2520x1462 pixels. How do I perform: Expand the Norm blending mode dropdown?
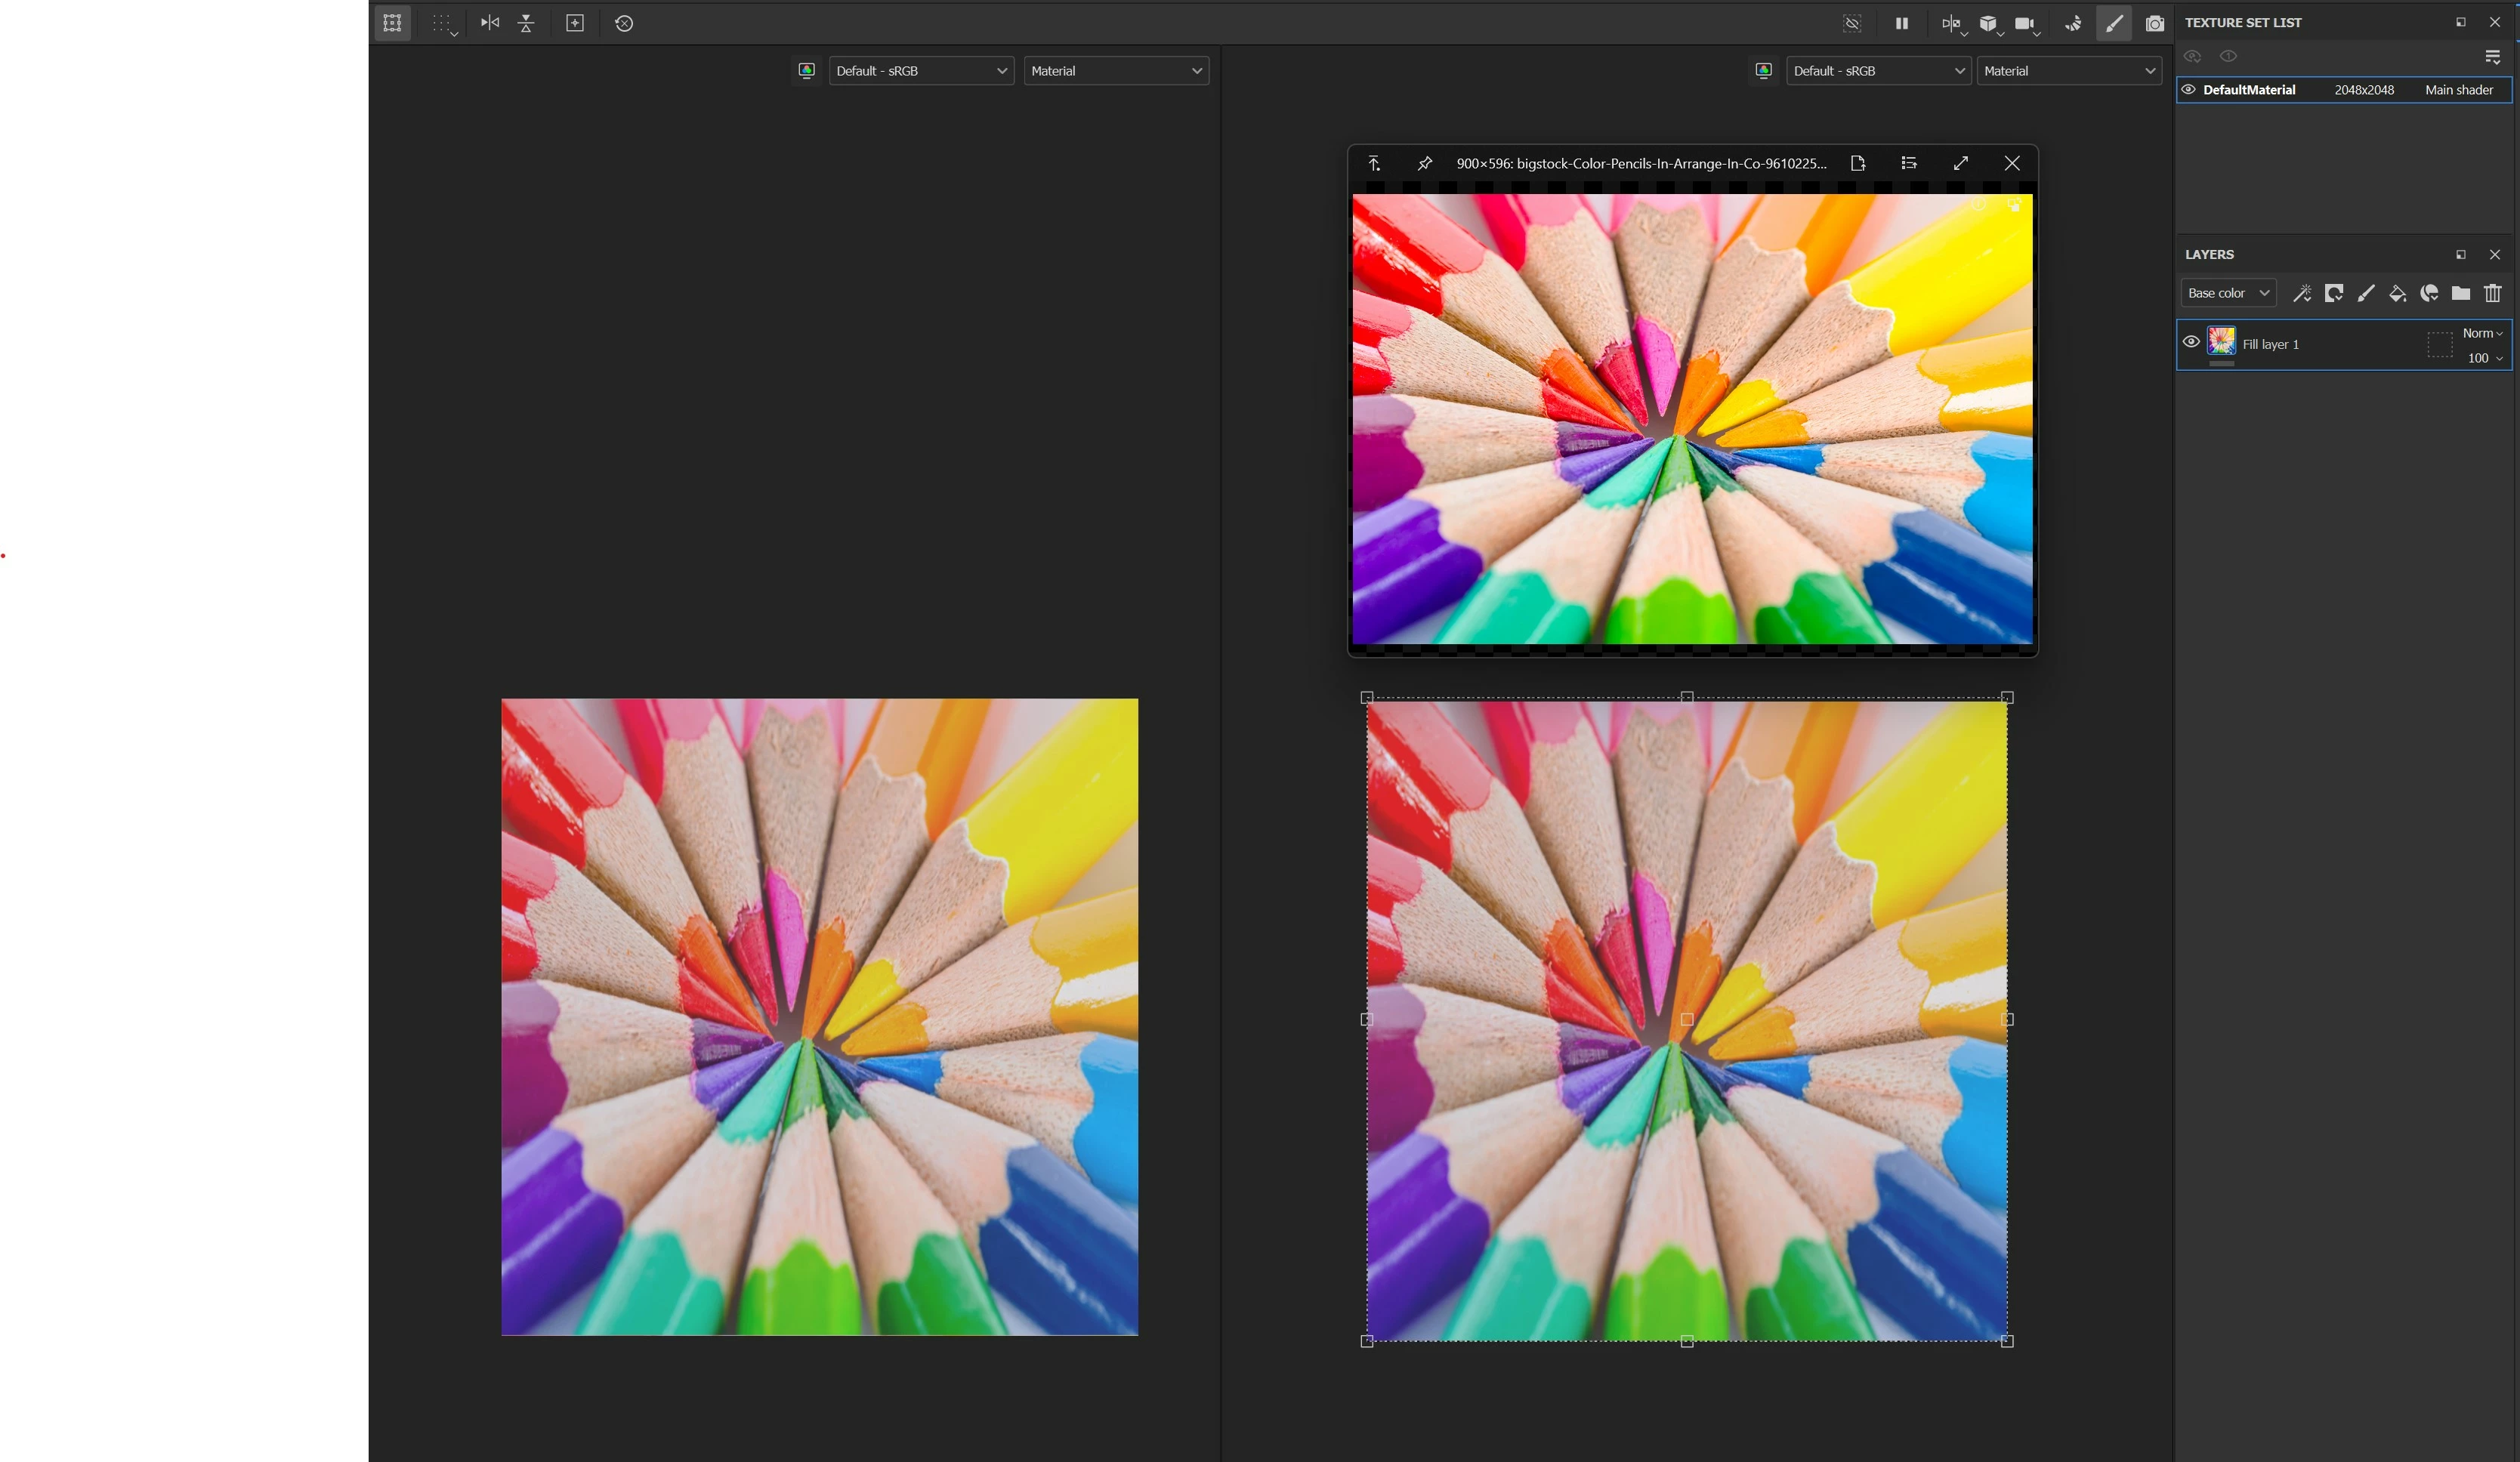(2482, 333)
